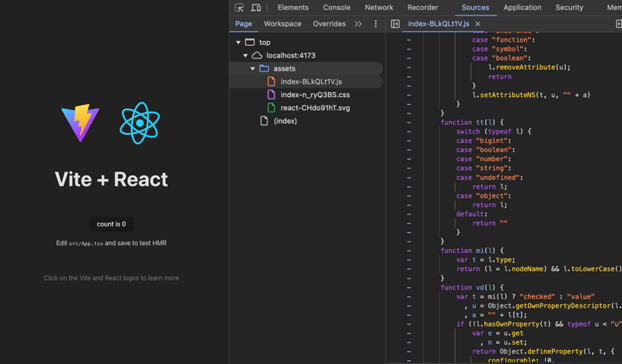The height and width of the screenshot is (364, 622).
Task: Click the file icon beside react-CHdo91hT.svg
Action: 271,108
